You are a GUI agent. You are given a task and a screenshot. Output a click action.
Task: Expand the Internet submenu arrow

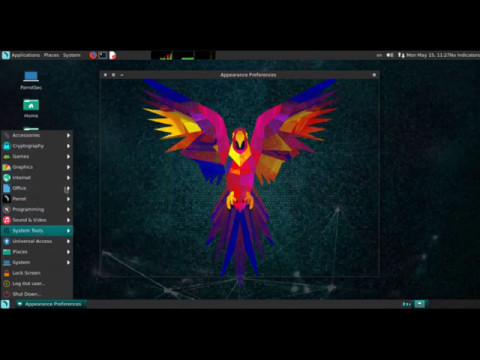68,178
